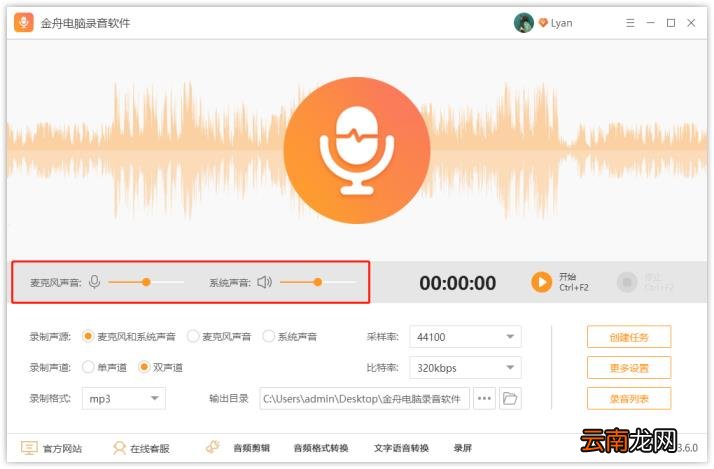Open 官方网站 official website link
Image resolution: width=714 pixels, height=469 pixels.
click(x=62, y=449)
